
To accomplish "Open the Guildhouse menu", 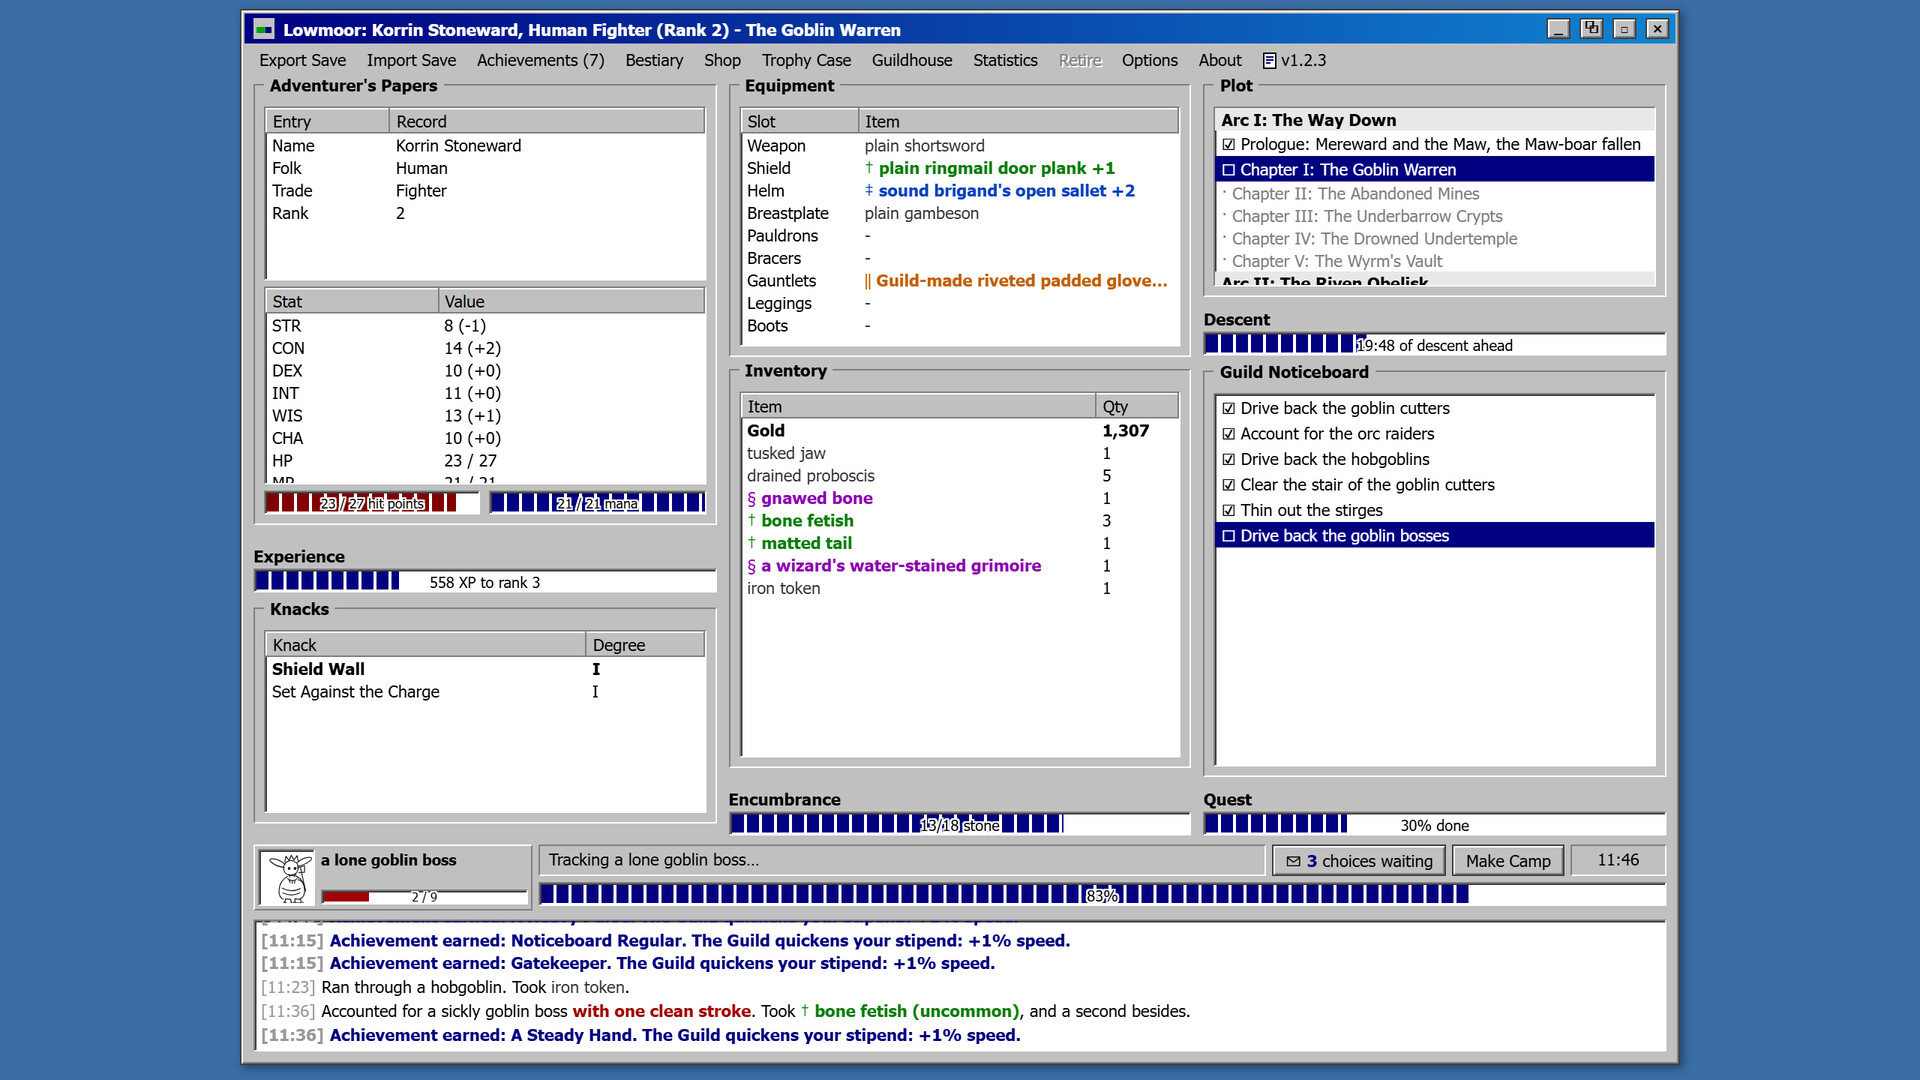I will pos(912,60).
